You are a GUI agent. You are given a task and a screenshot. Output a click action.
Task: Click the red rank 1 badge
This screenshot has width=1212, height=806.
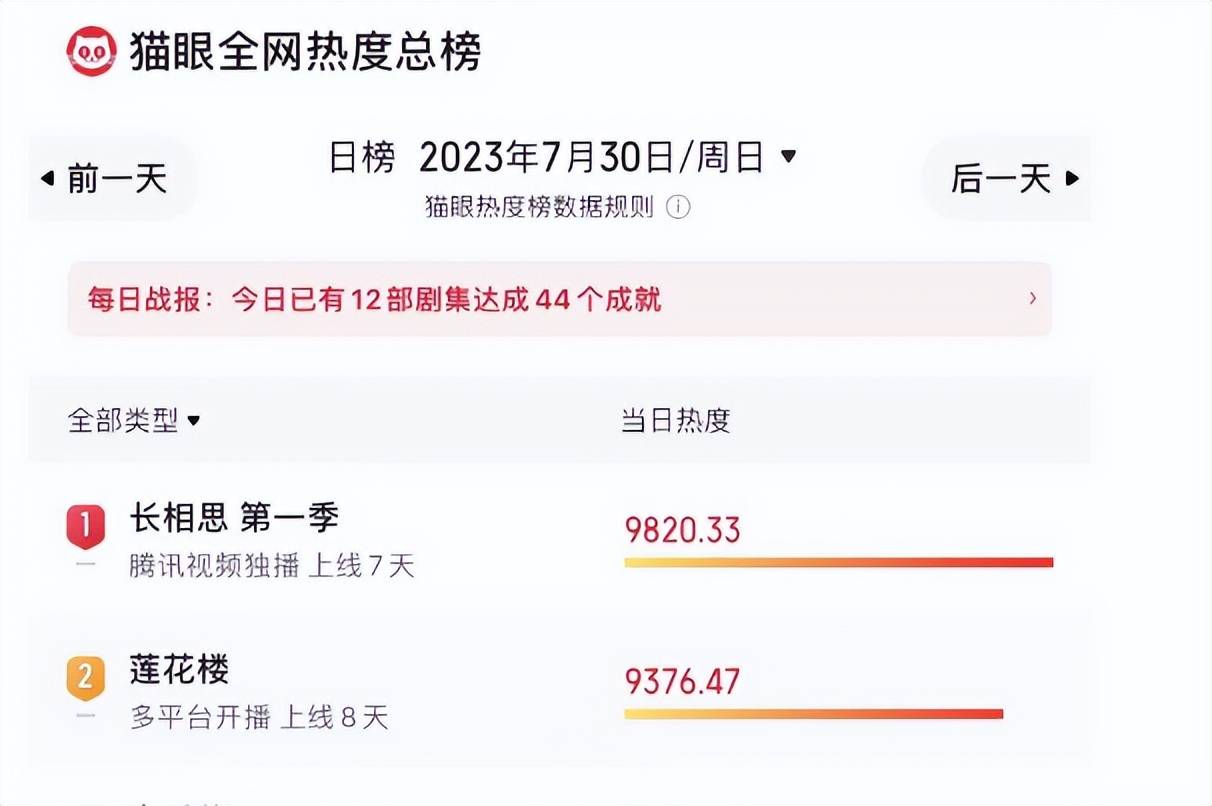pyautogui.click(x=85, y=526)
